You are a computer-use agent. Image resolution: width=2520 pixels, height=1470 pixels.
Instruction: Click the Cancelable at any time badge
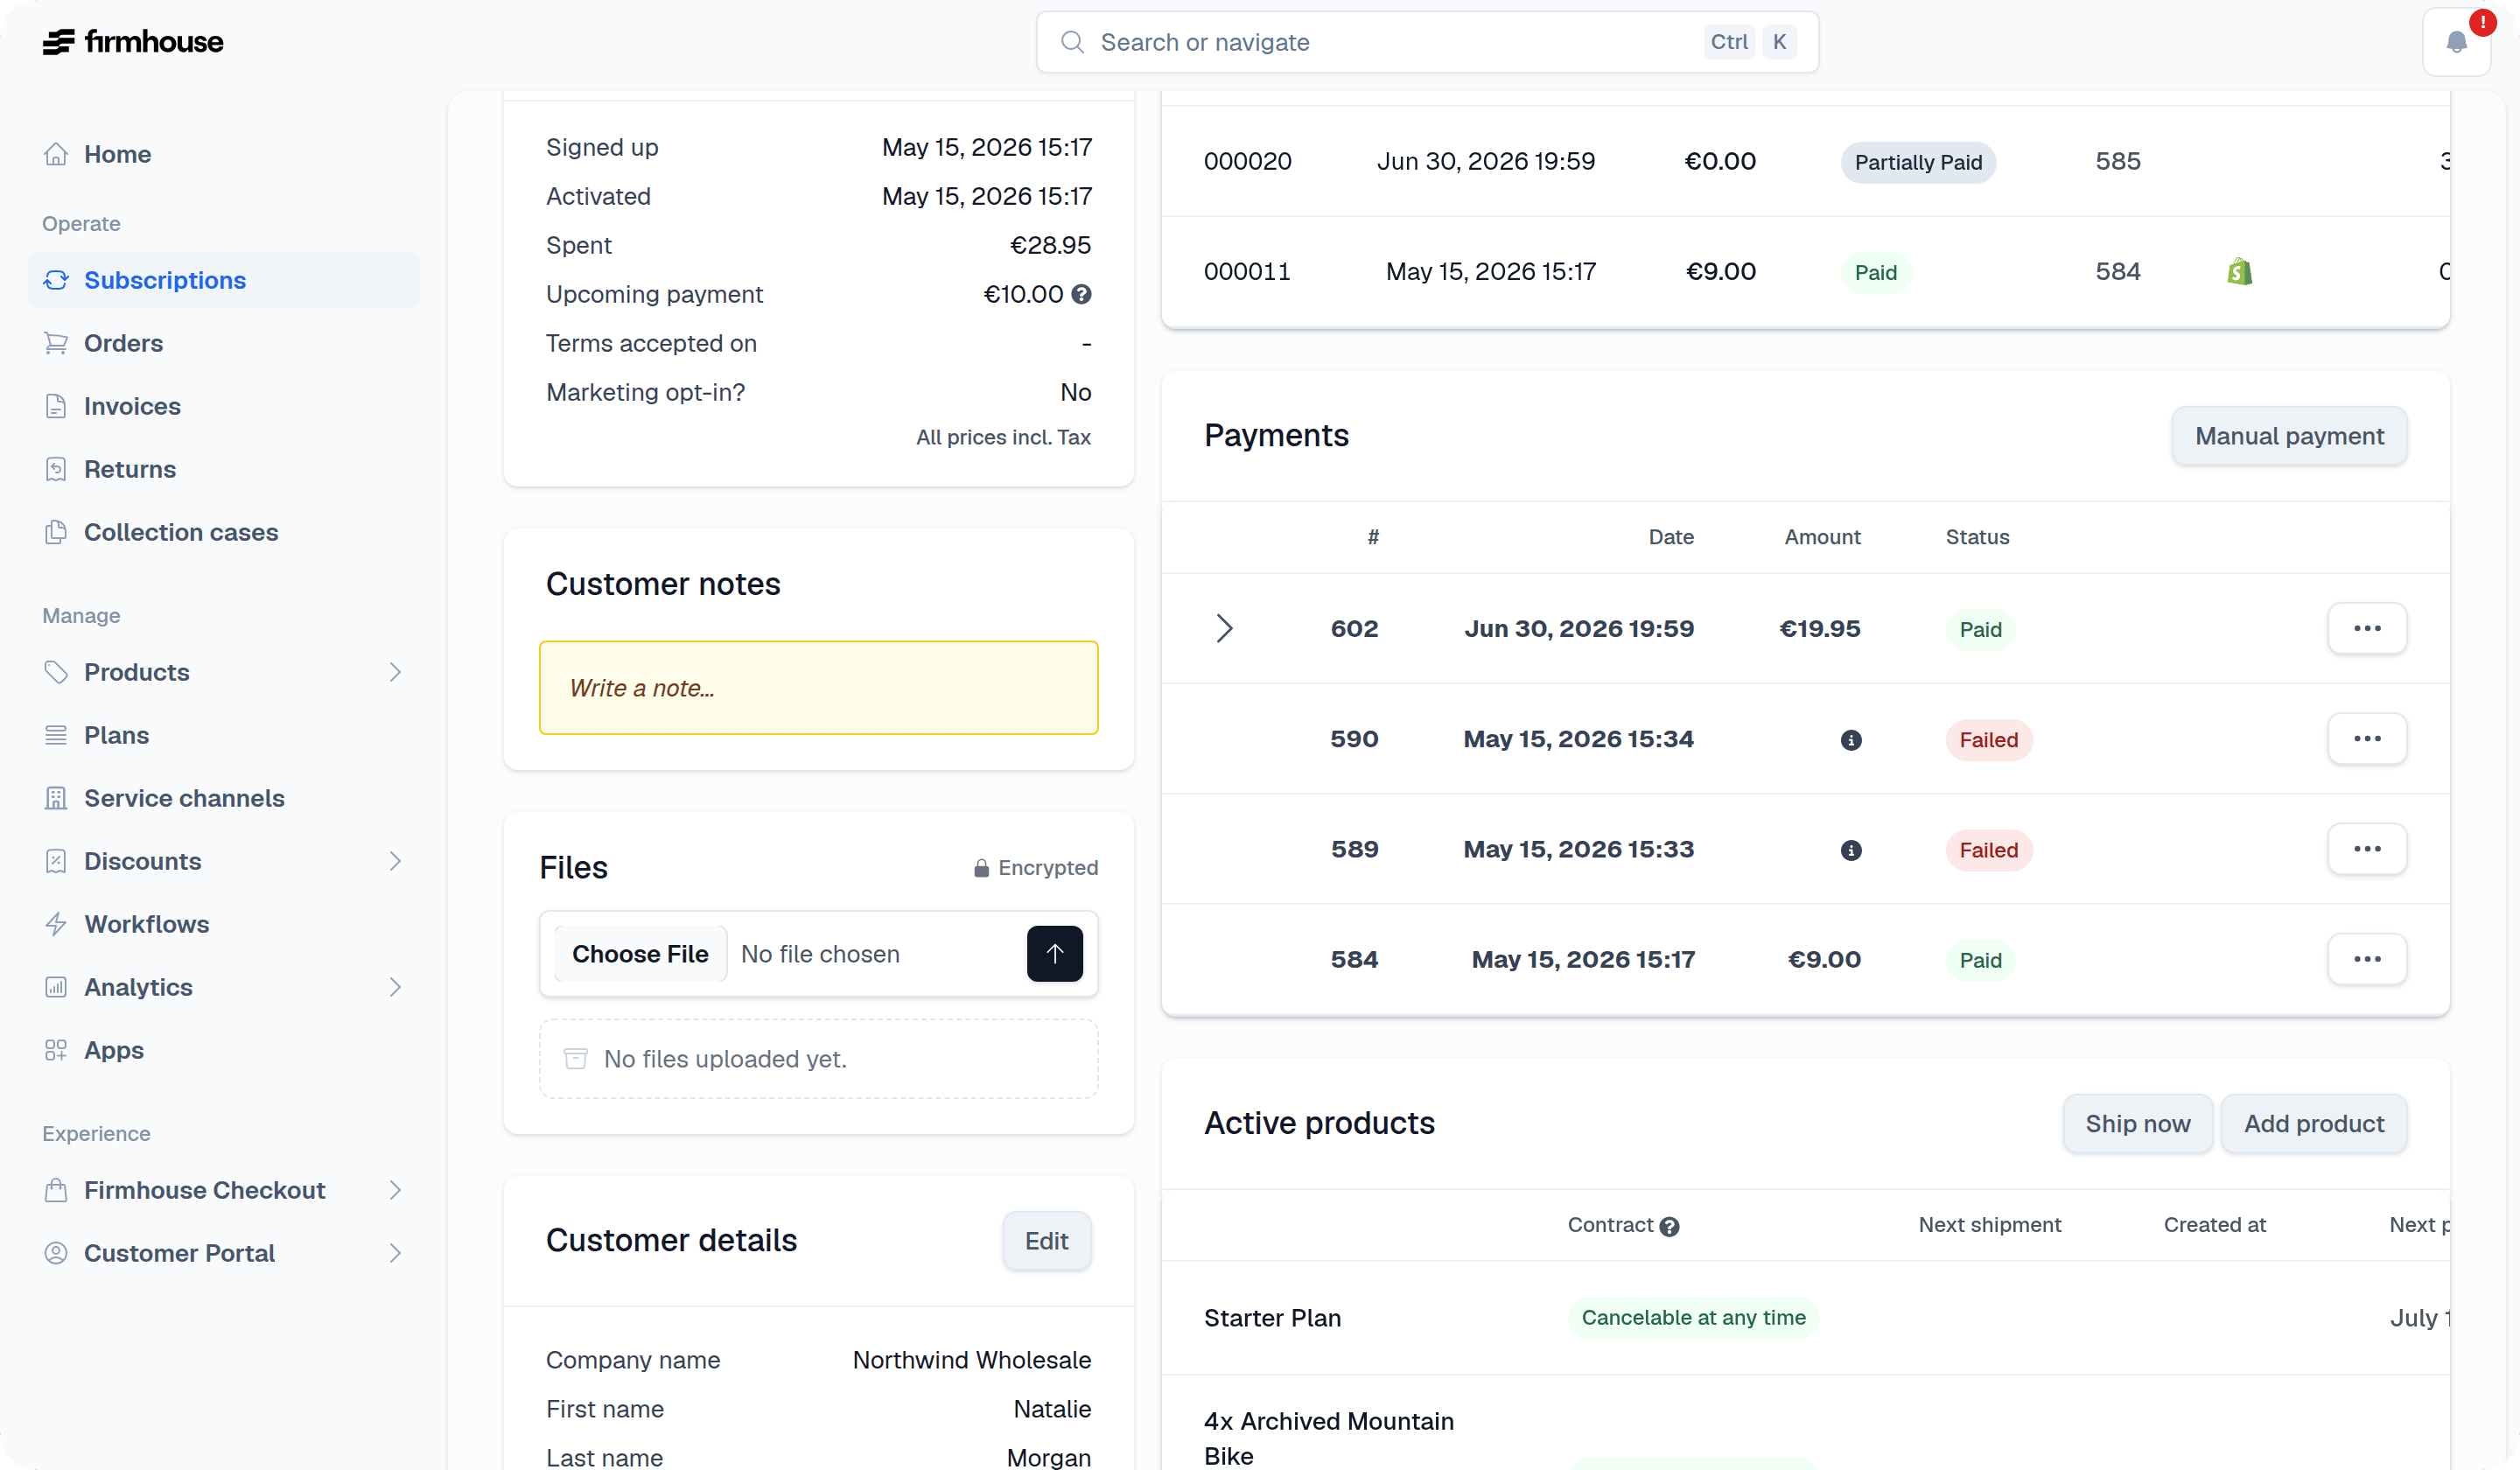(1693, 1318)
